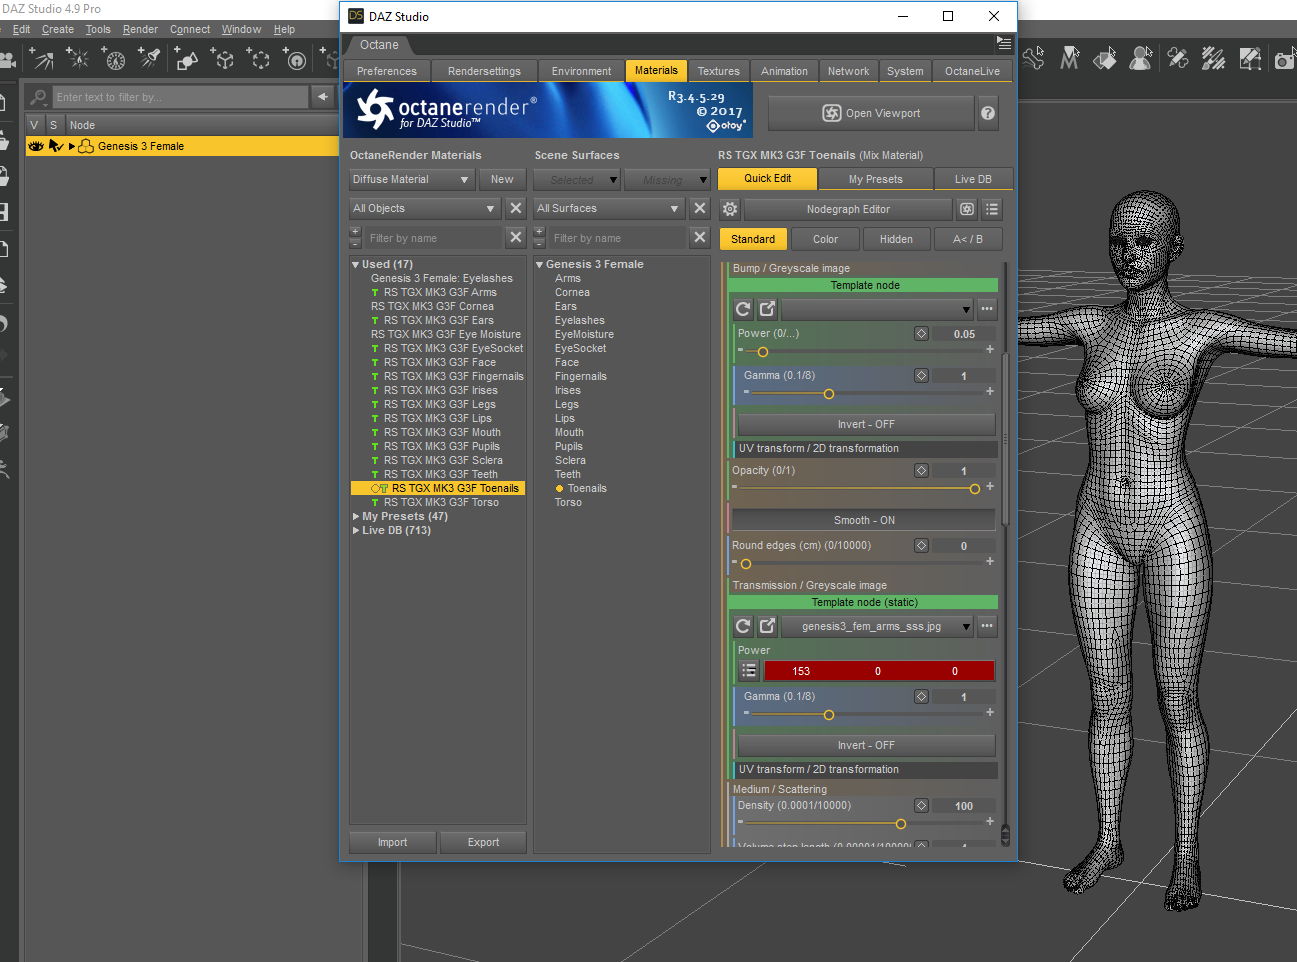The image size is (1297, 962).
Task: Switch to My Presets button
Action: pyautogui.click(x=876, y=179)
